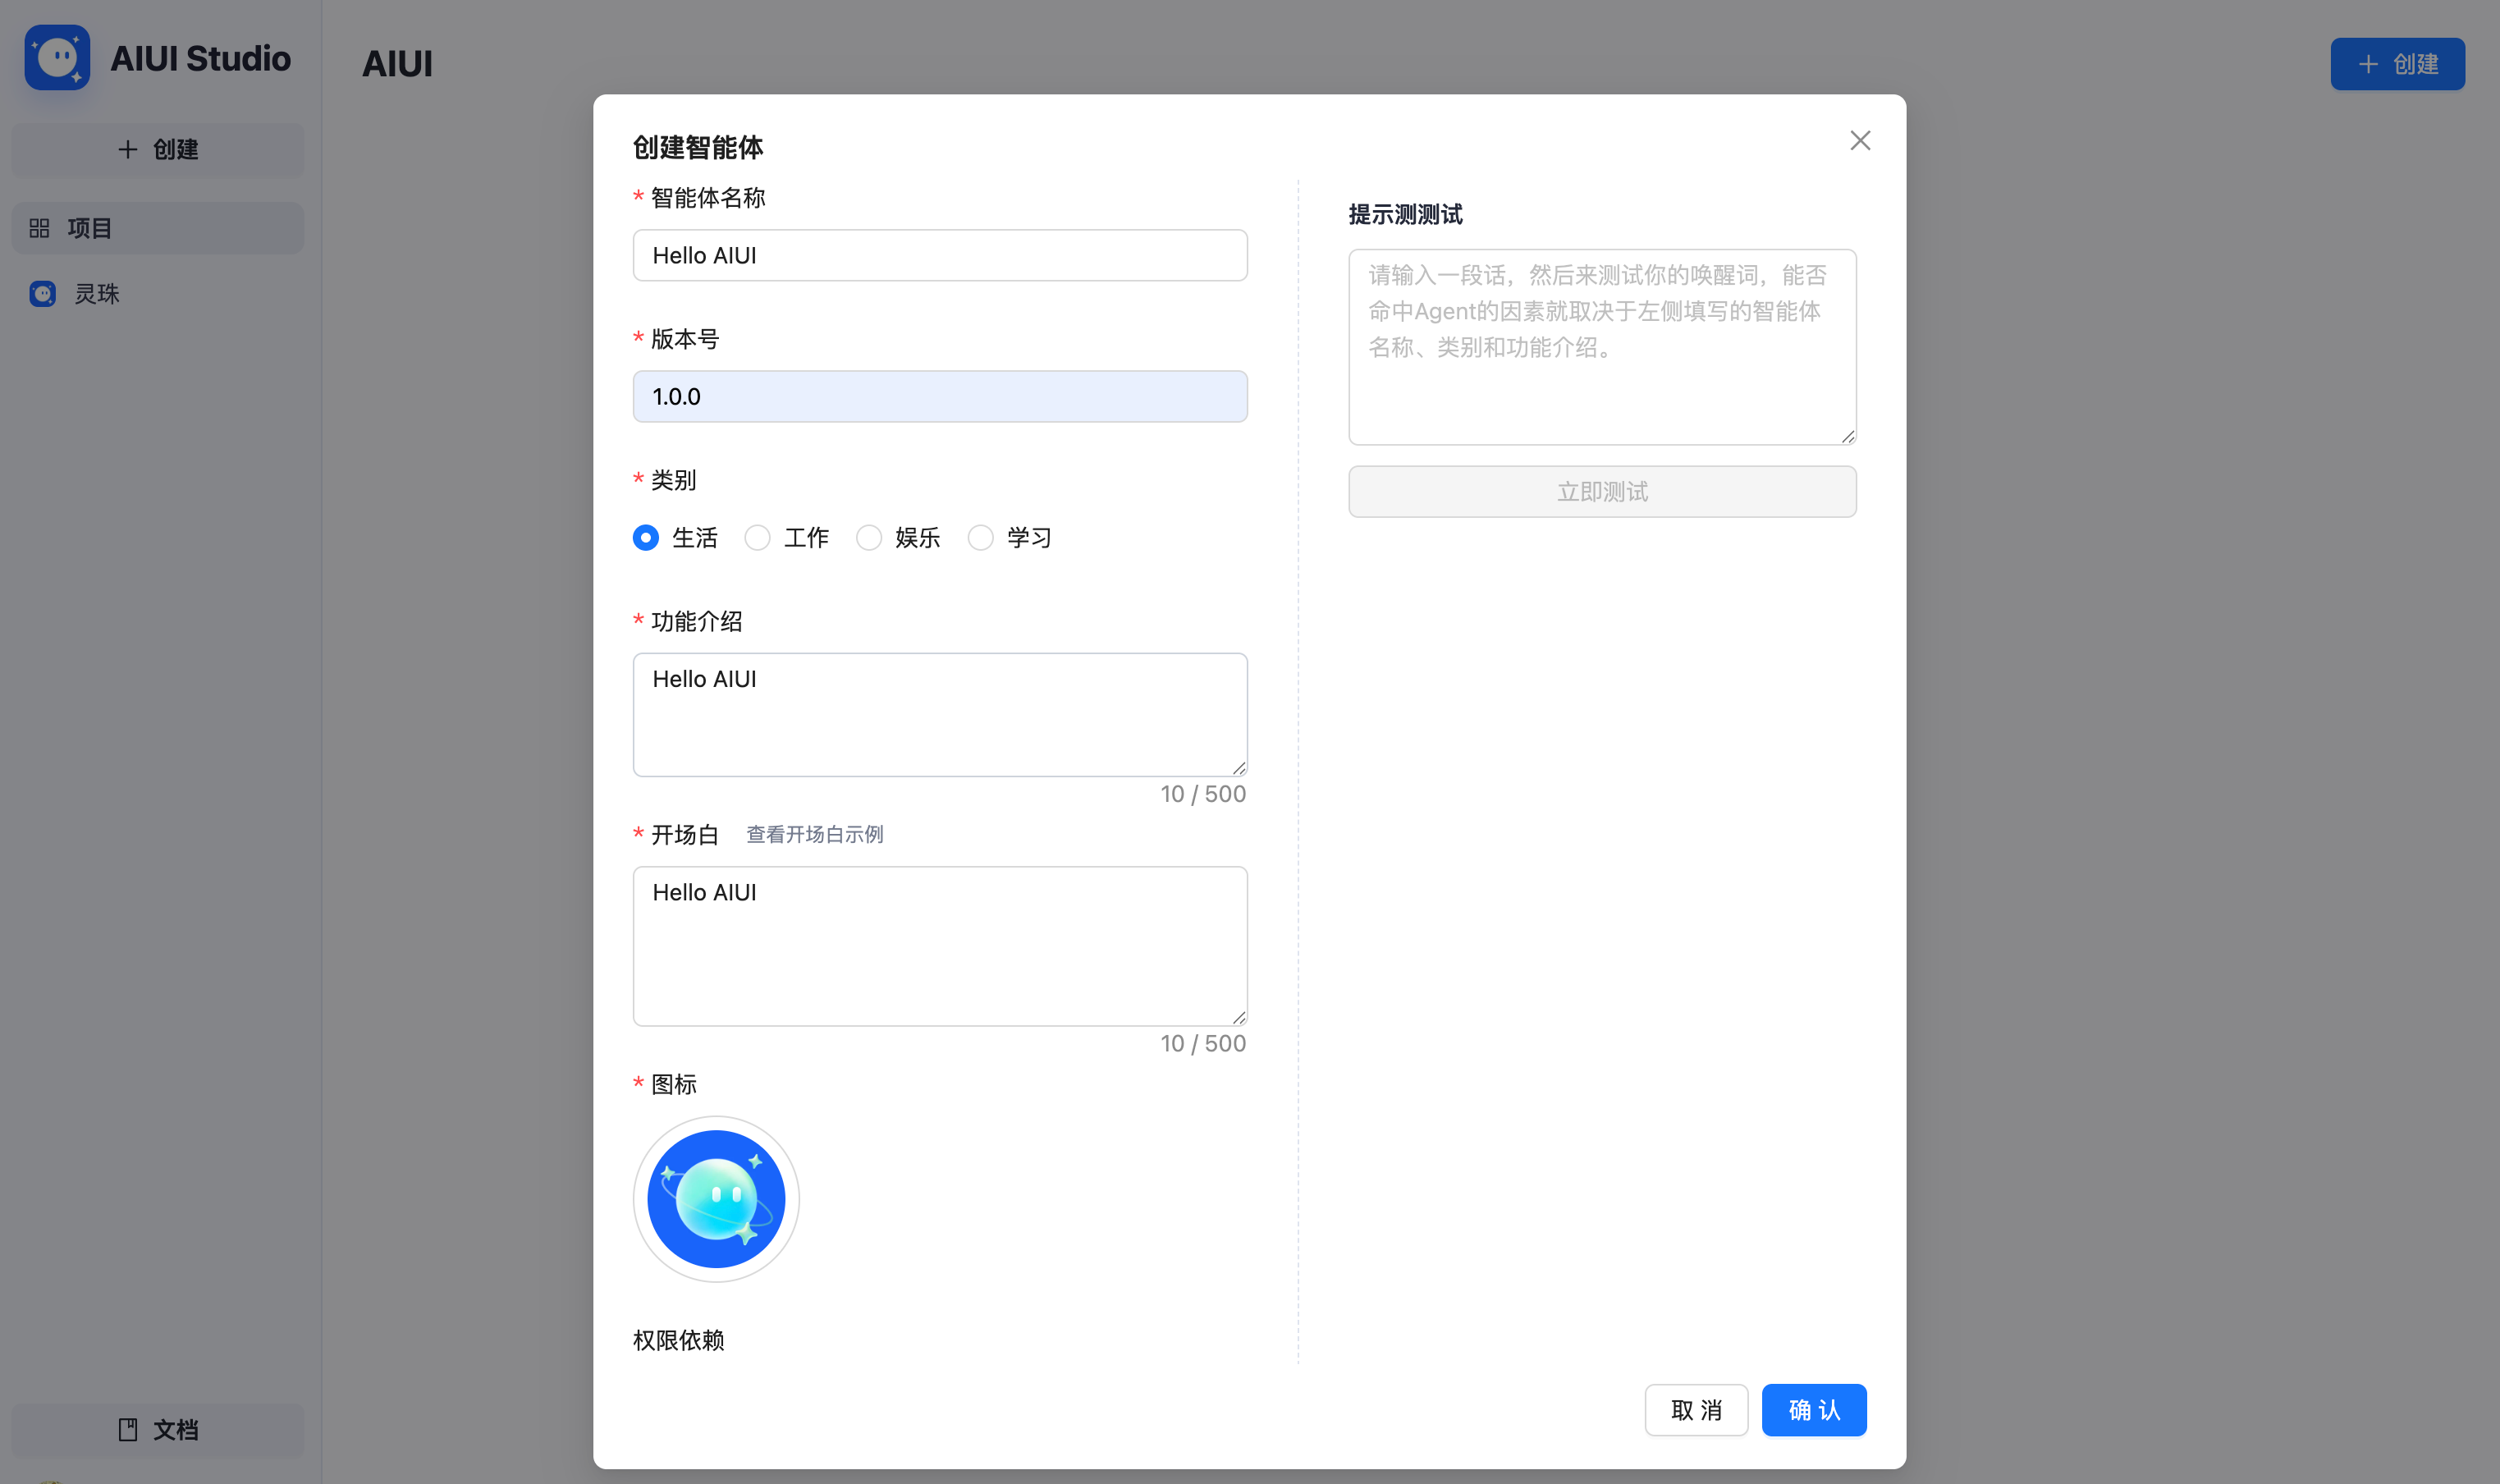The image size is (2500, 1484).
Task: Click the 取消 button
Action: (x=1696, y=1410)
